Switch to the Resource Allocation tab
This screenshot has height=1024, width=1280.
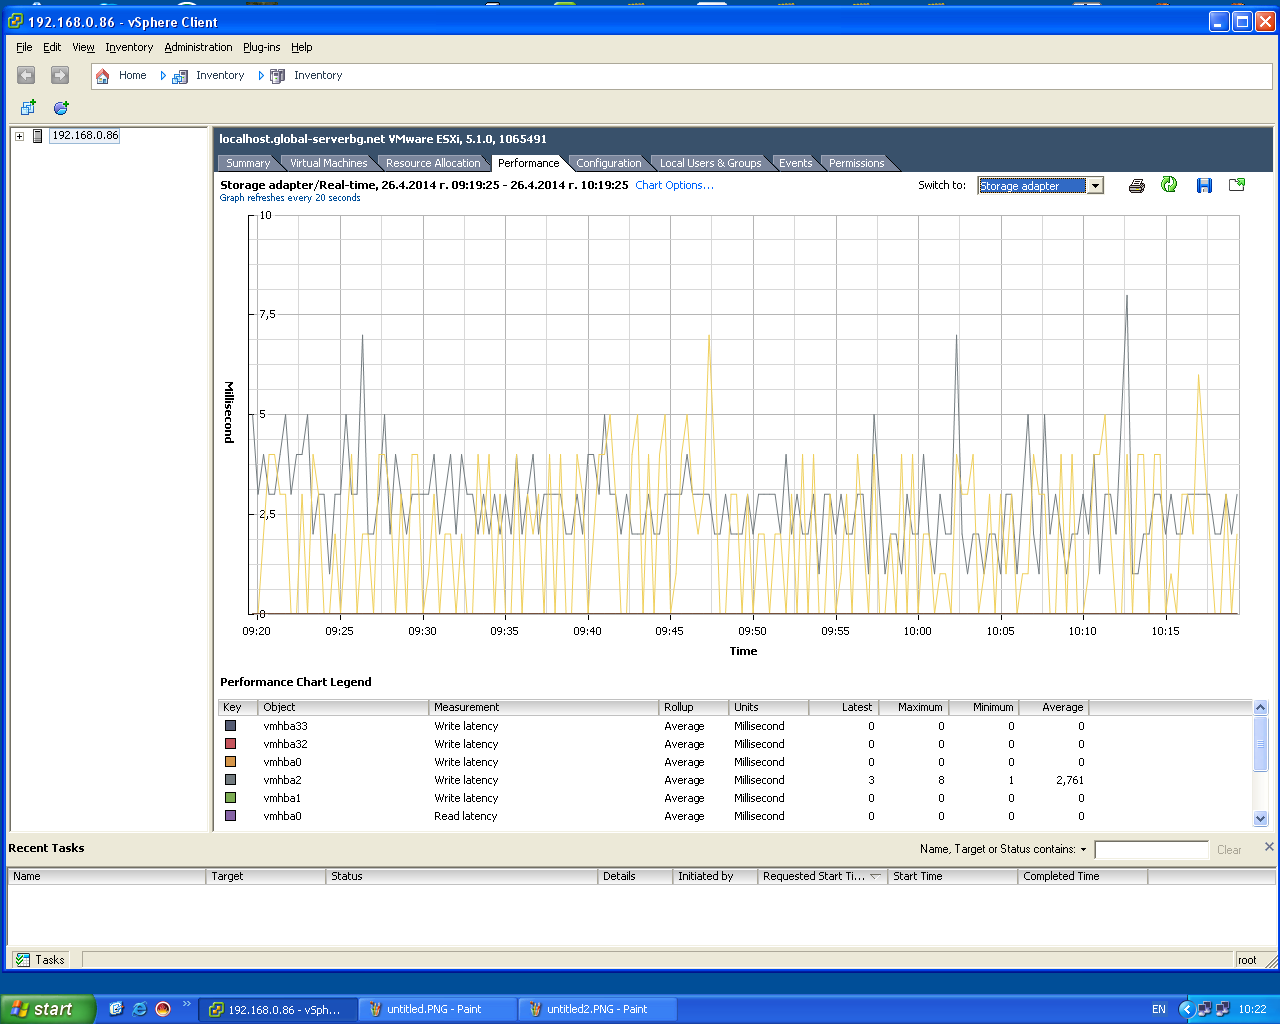433,163
